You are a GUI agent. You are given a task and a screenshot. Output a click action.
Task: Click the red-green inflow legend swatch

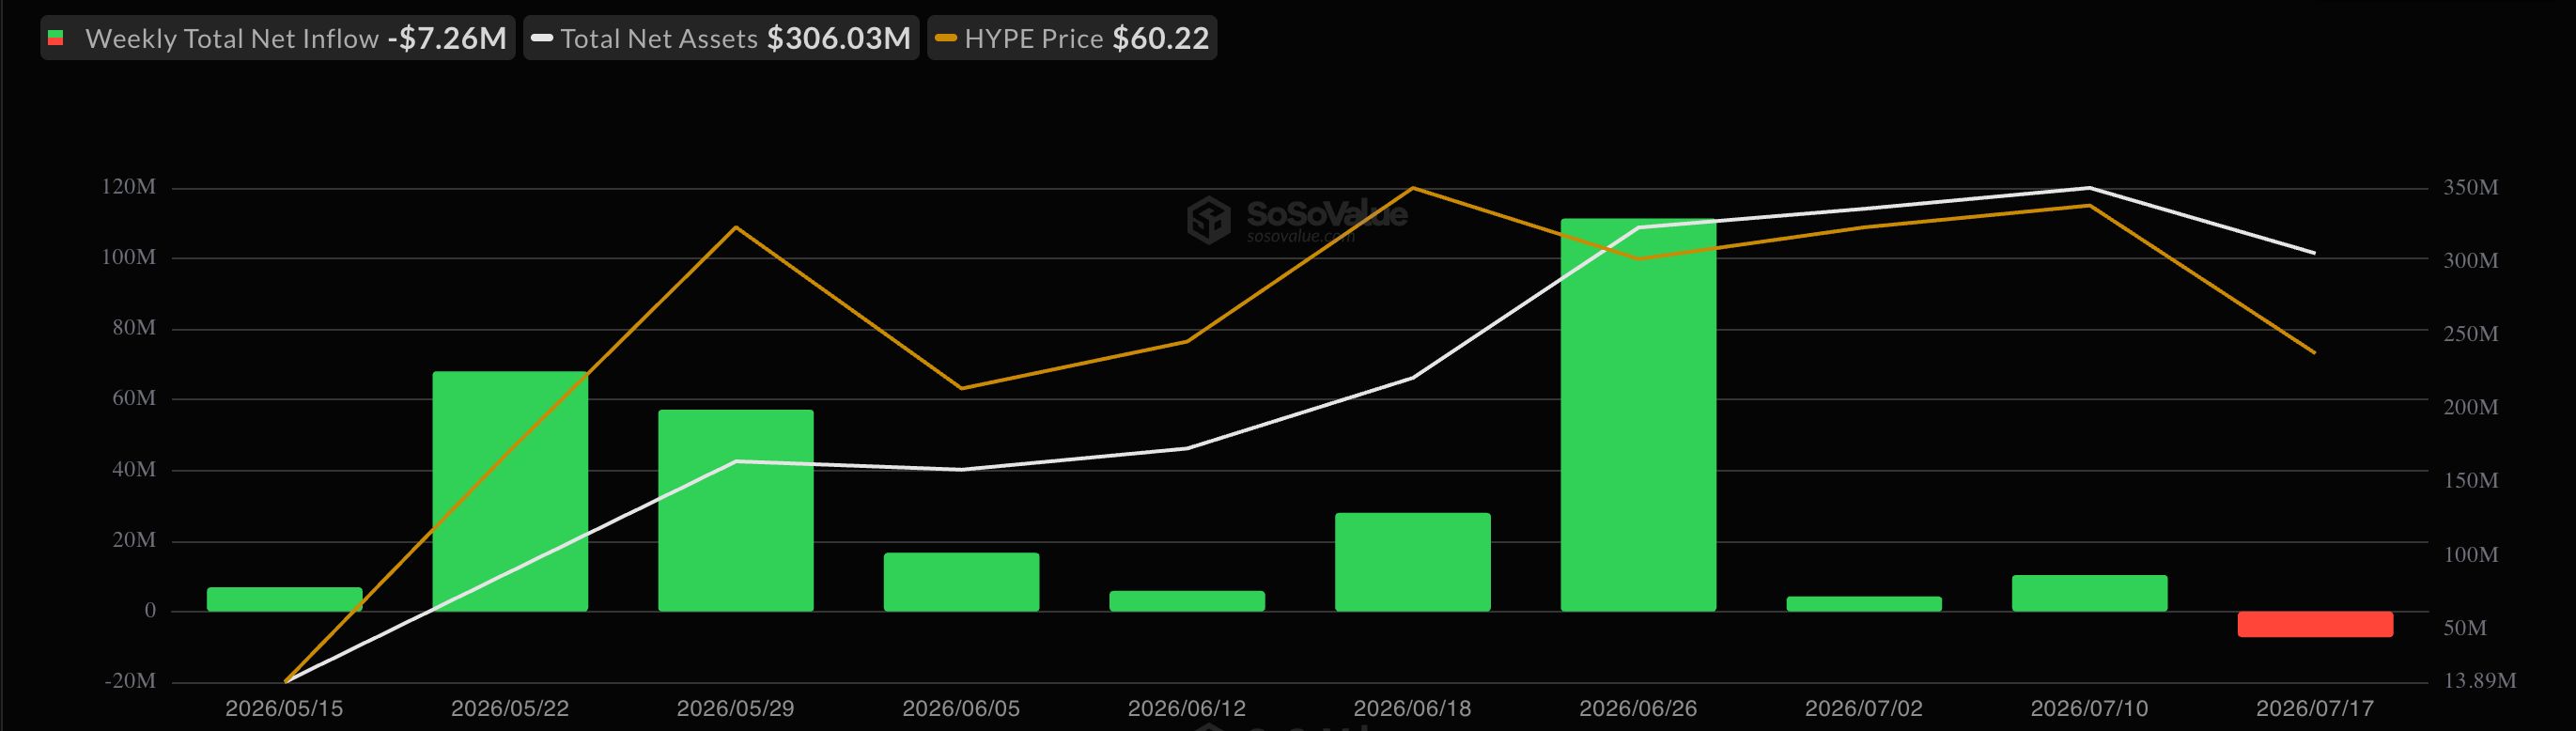coord(56,38)
